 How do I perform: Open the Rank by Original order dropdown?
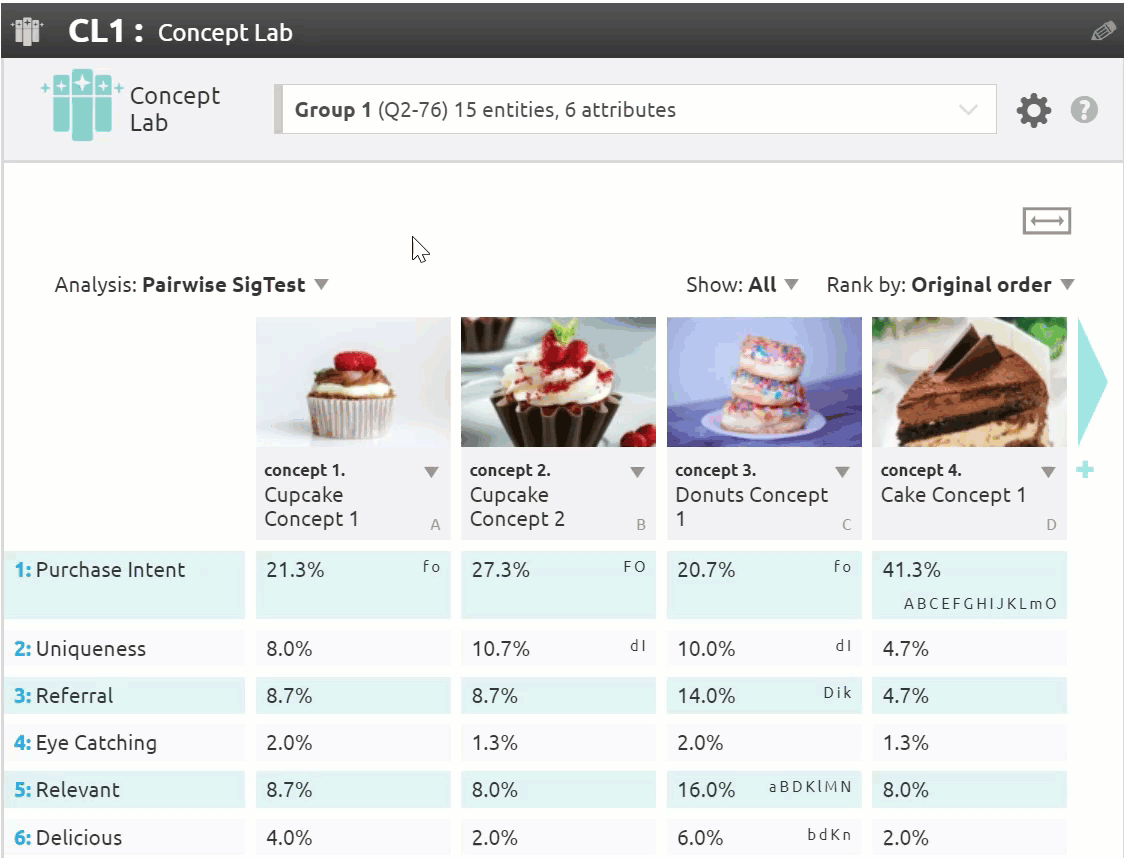(1067, 285)
